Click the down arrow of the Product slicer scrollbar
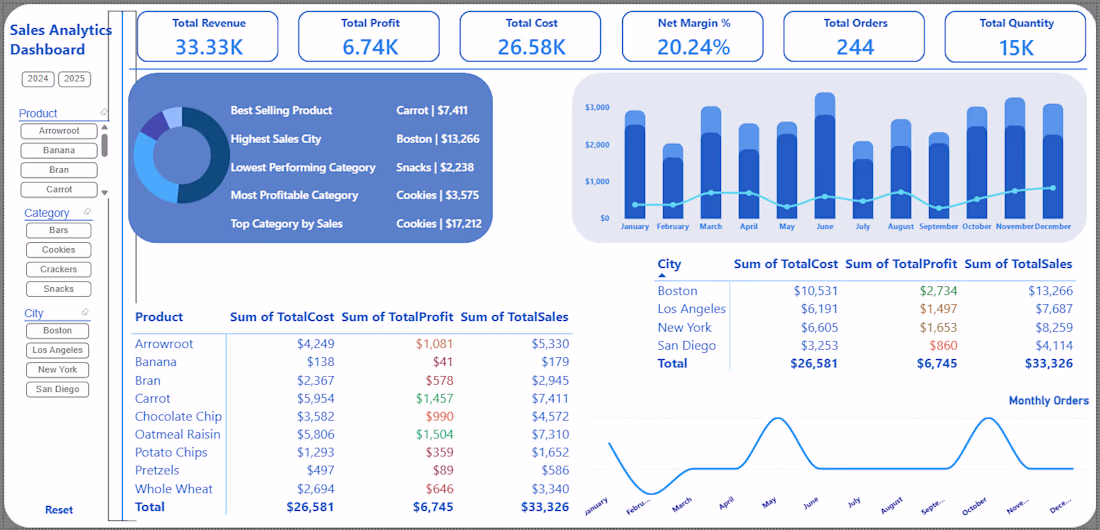The width and height of the screenshot is (1100, 530). 105,192
